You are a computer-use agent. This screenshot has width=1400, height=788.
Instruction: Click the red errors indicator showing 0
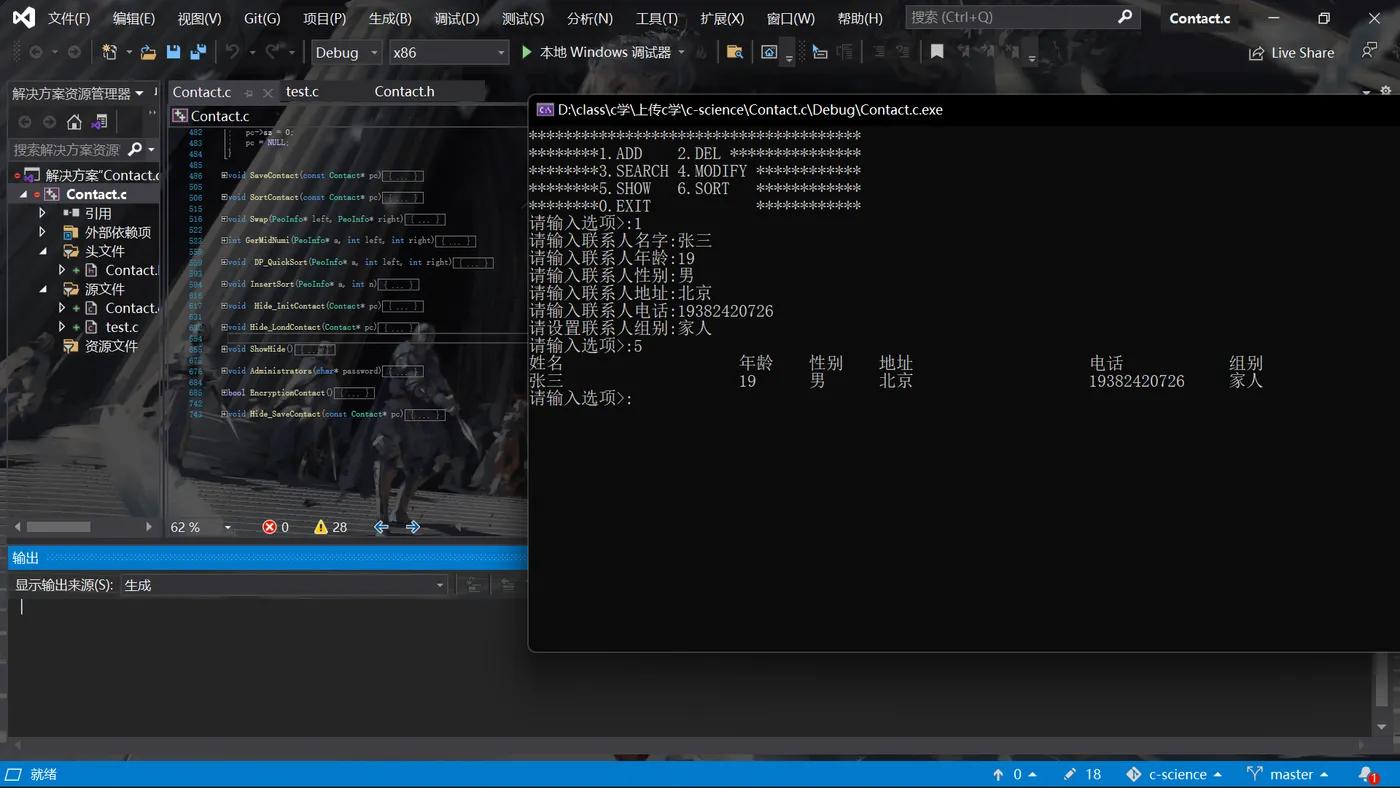(276, 527)
